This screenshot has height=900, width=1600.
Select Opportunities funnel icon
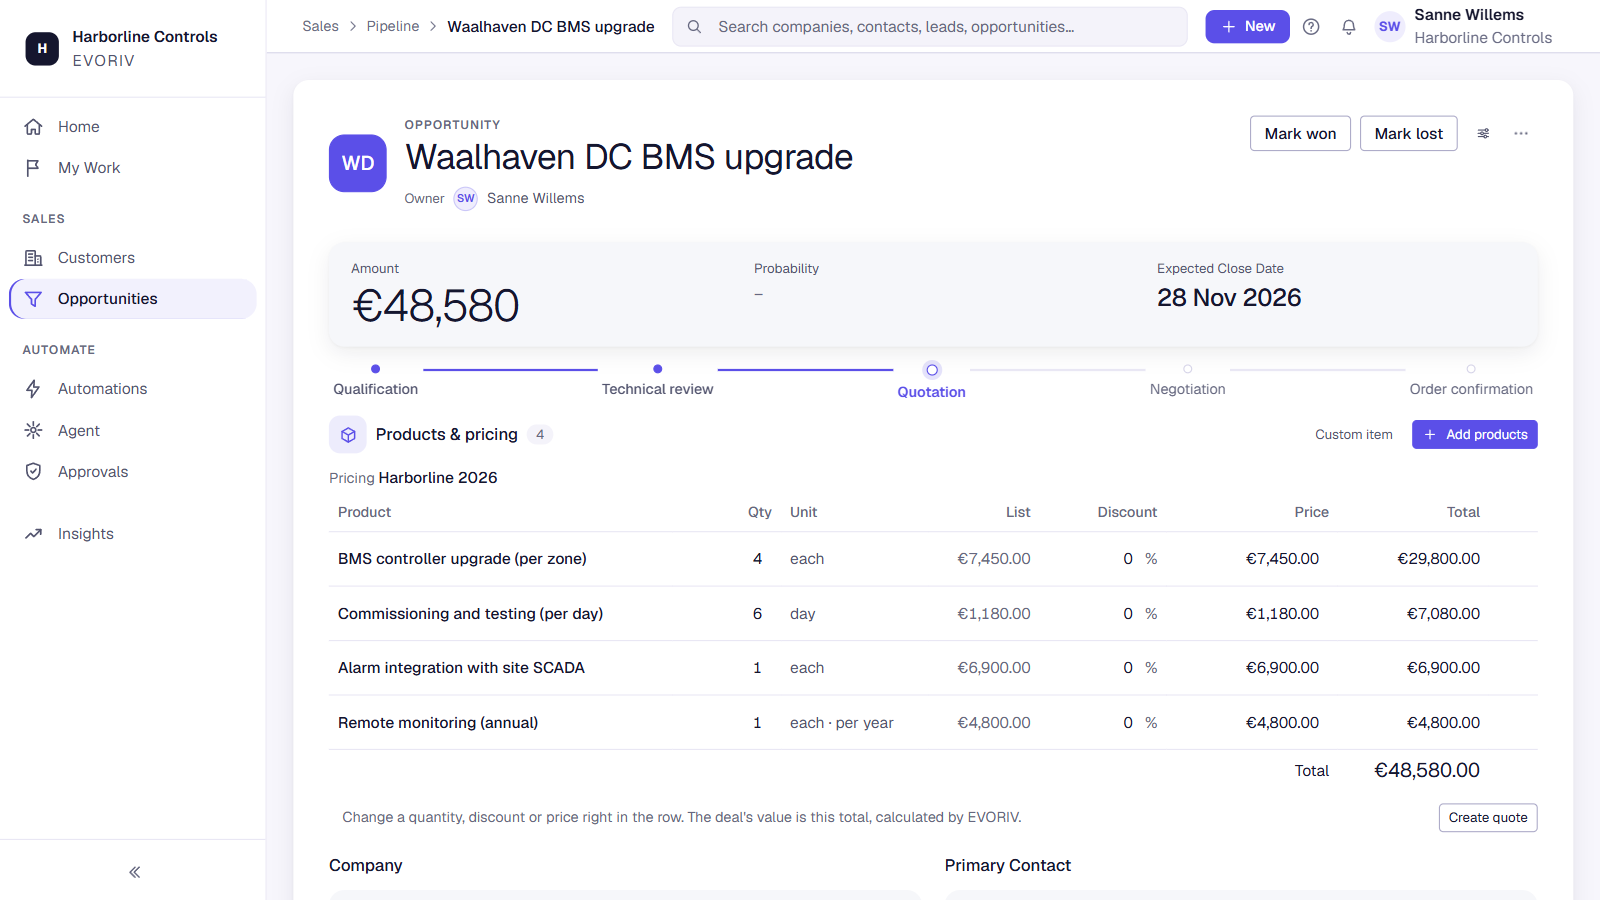(x=33, y=299)
